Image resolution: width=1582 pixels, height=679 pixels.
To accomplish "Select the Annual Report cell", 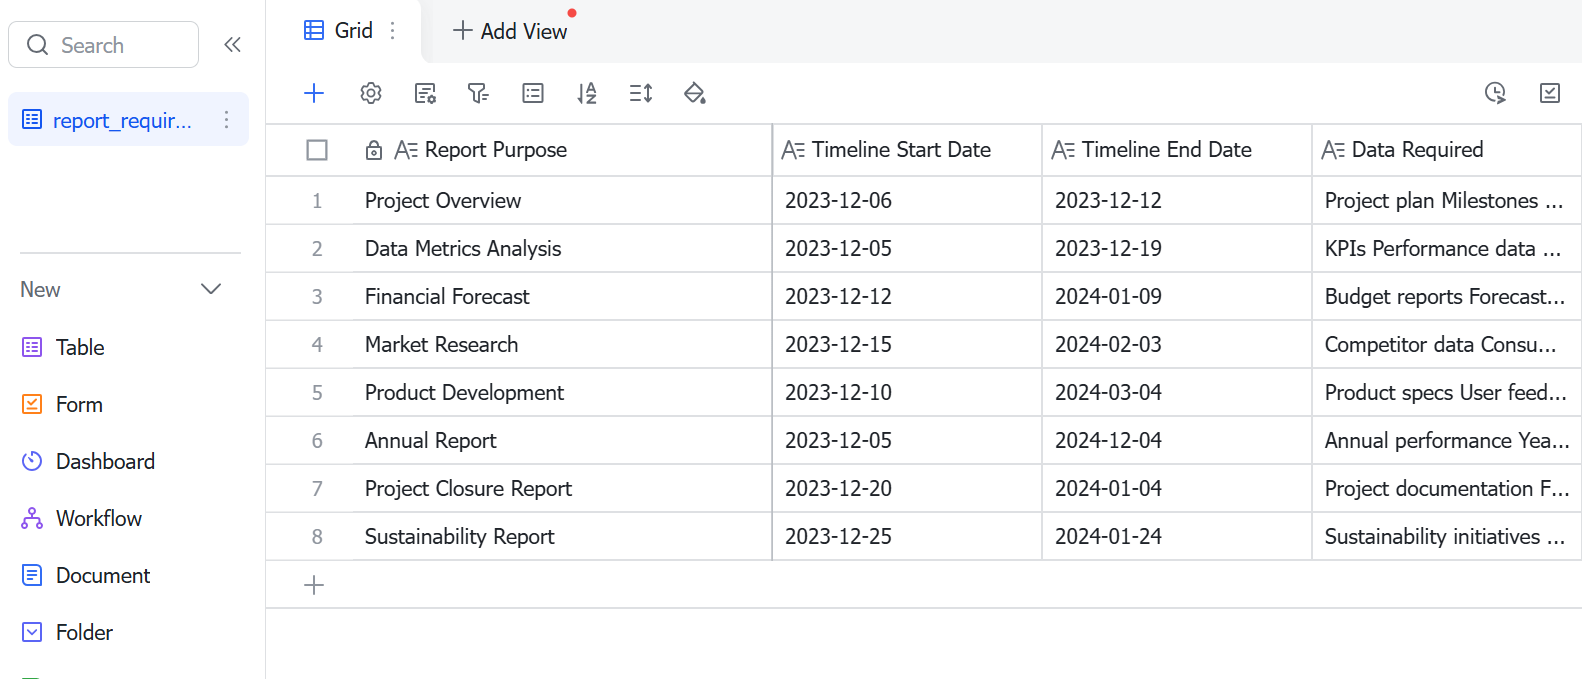I will coord(562,441).
